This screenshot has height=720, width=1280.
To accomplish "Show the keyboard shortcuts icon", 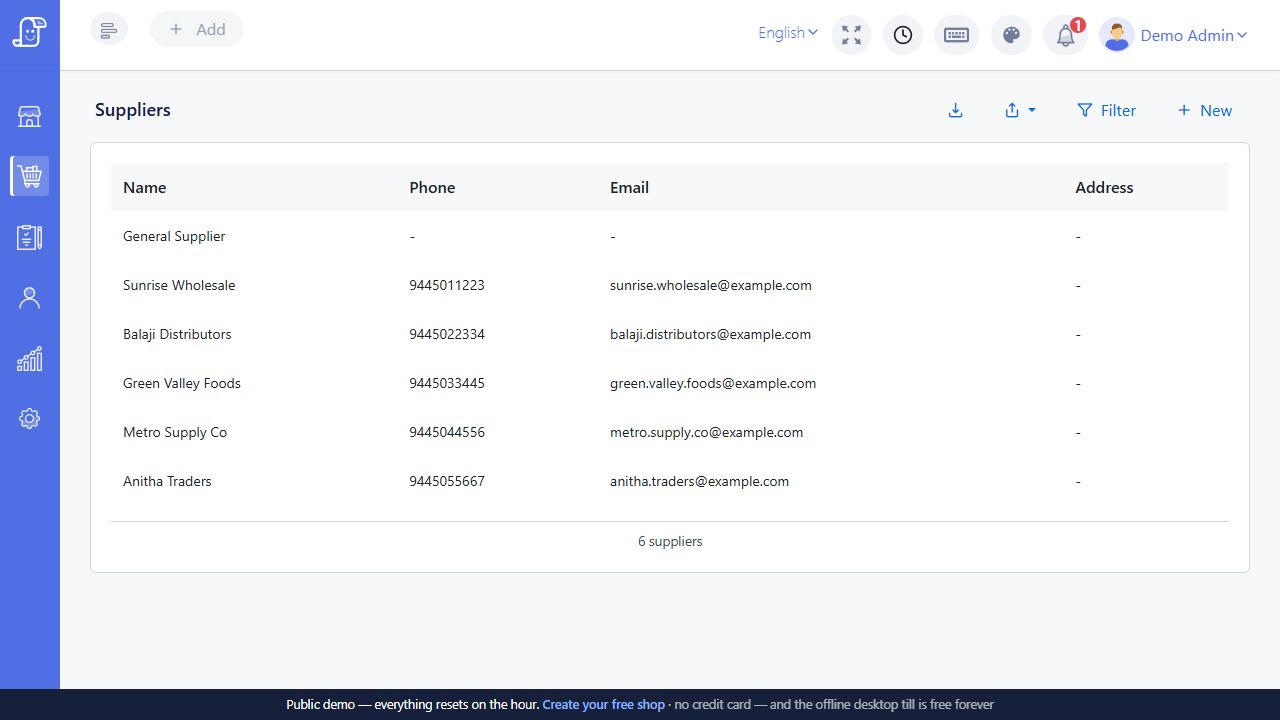I will (956, 35).
